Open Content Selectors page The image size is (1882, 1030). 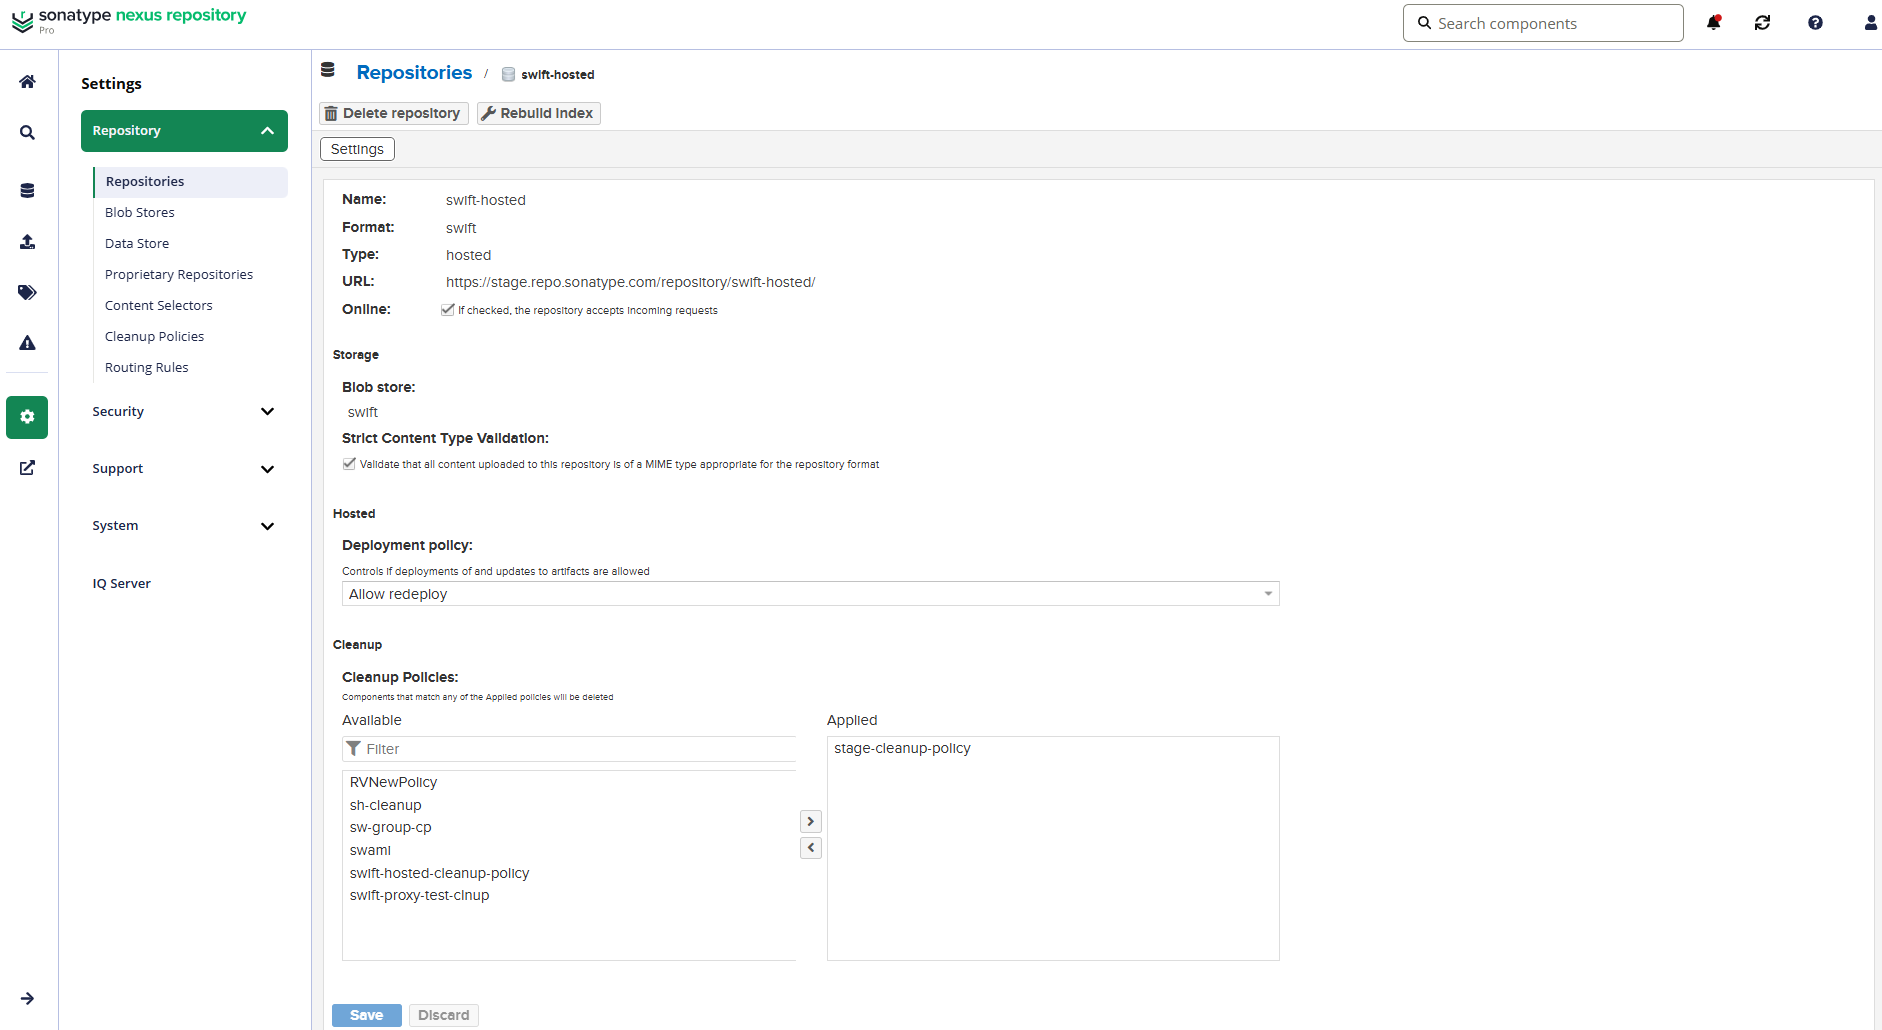pos(159,306)
